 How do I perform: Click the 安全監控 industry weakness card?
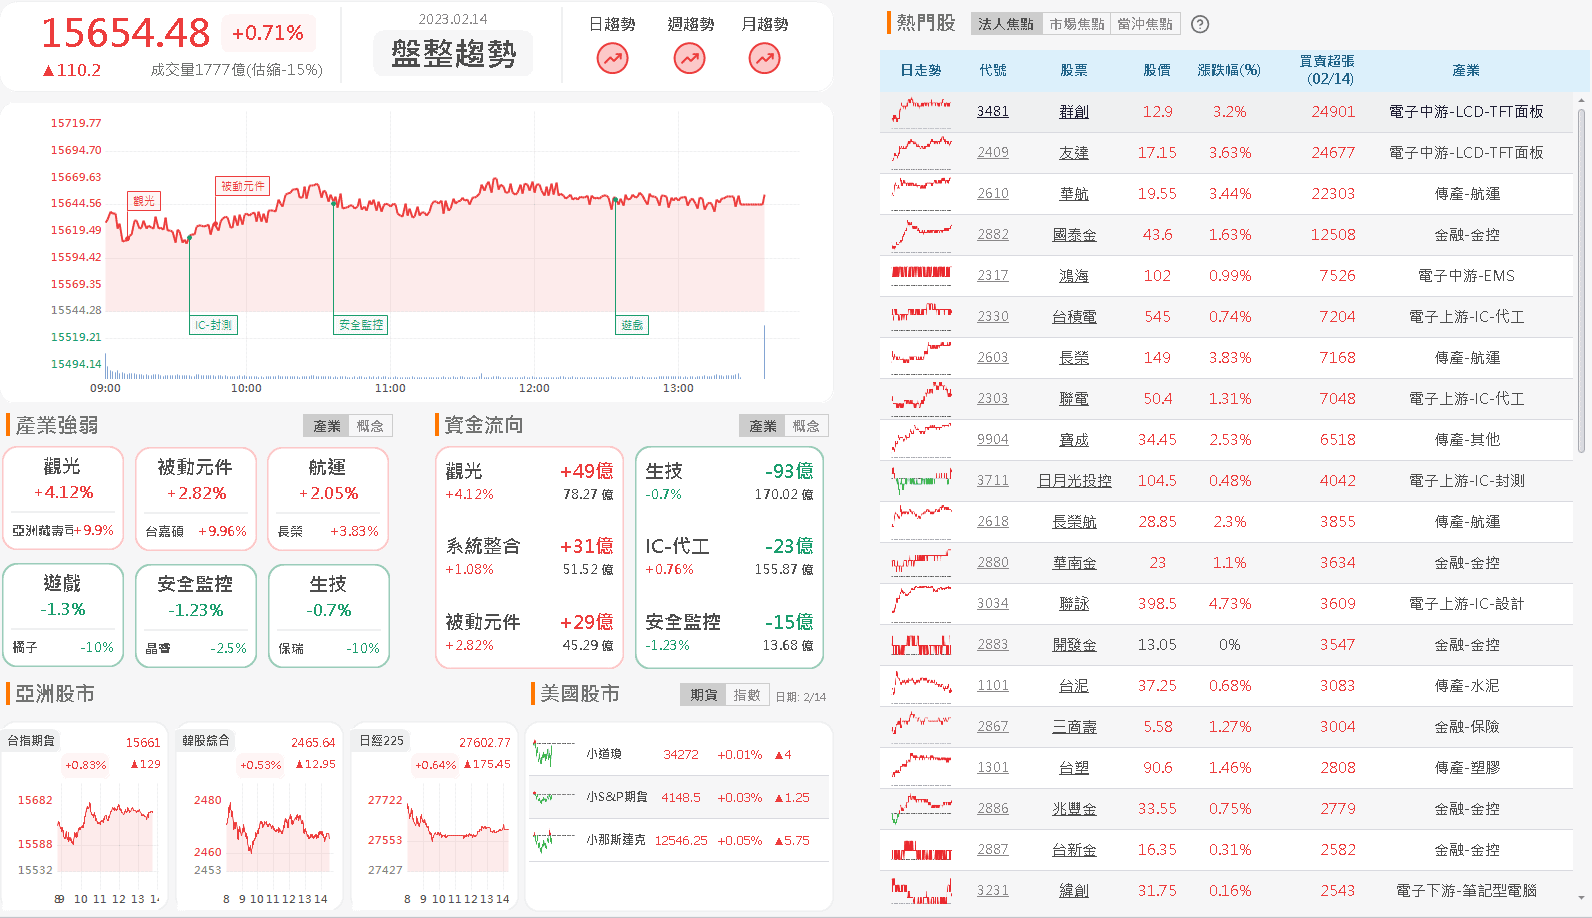[196, 615]
